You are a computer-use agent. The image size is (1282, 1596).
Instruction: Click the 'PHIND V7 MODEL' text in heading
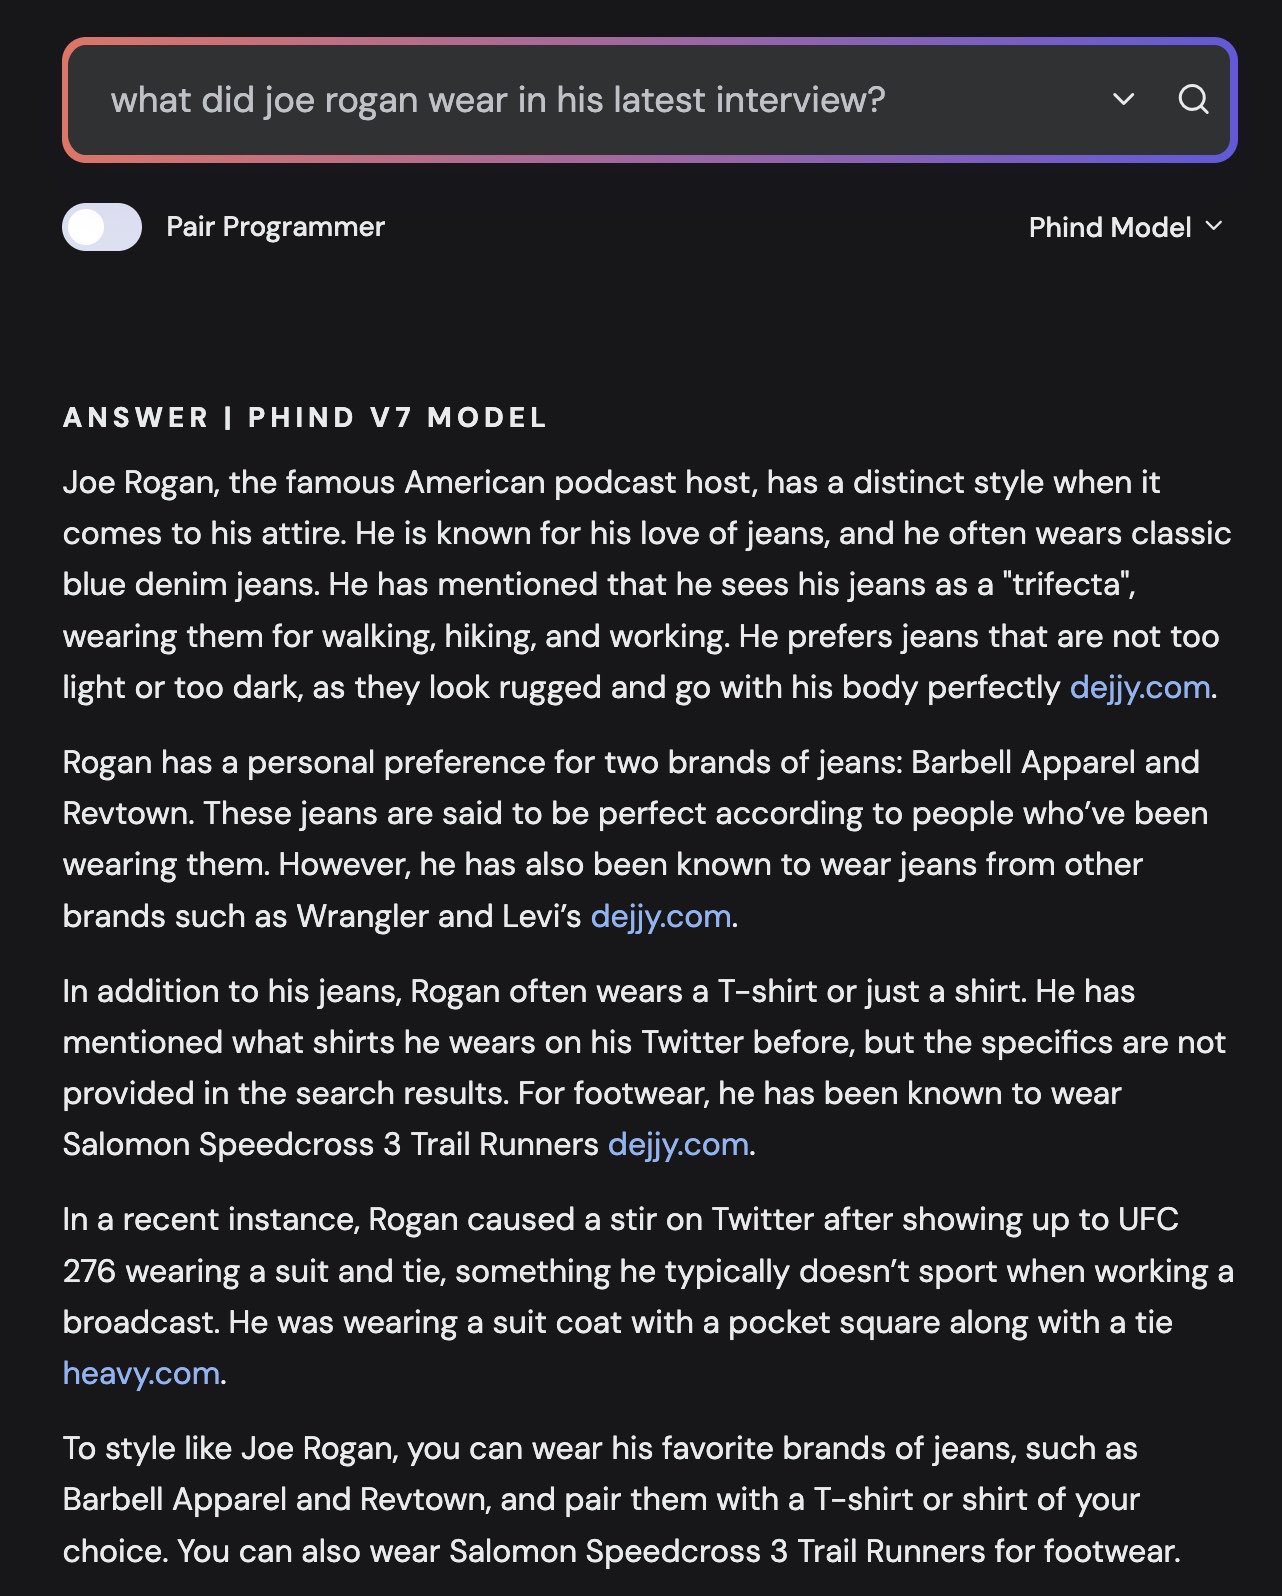(x=398, y=417)
